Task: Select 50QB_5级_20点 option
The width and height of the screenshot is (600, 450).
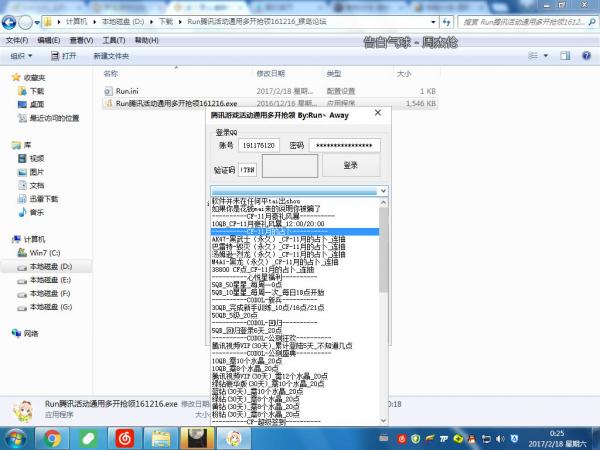Action: coord(295,315)
